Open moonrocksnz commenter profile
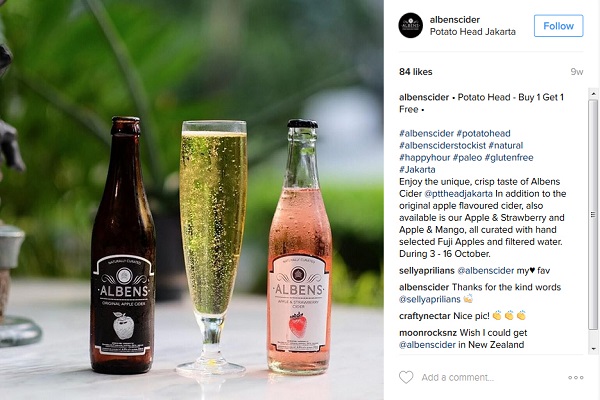The width and height of the screenshot is (600, 400). point(428,333)
